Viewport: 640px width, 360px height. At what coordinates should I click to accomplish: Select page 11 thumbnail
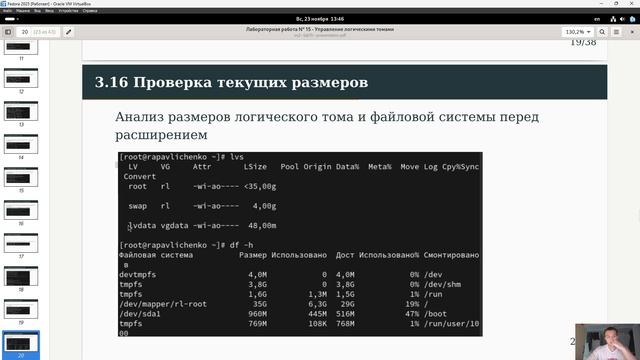point(21,47)
